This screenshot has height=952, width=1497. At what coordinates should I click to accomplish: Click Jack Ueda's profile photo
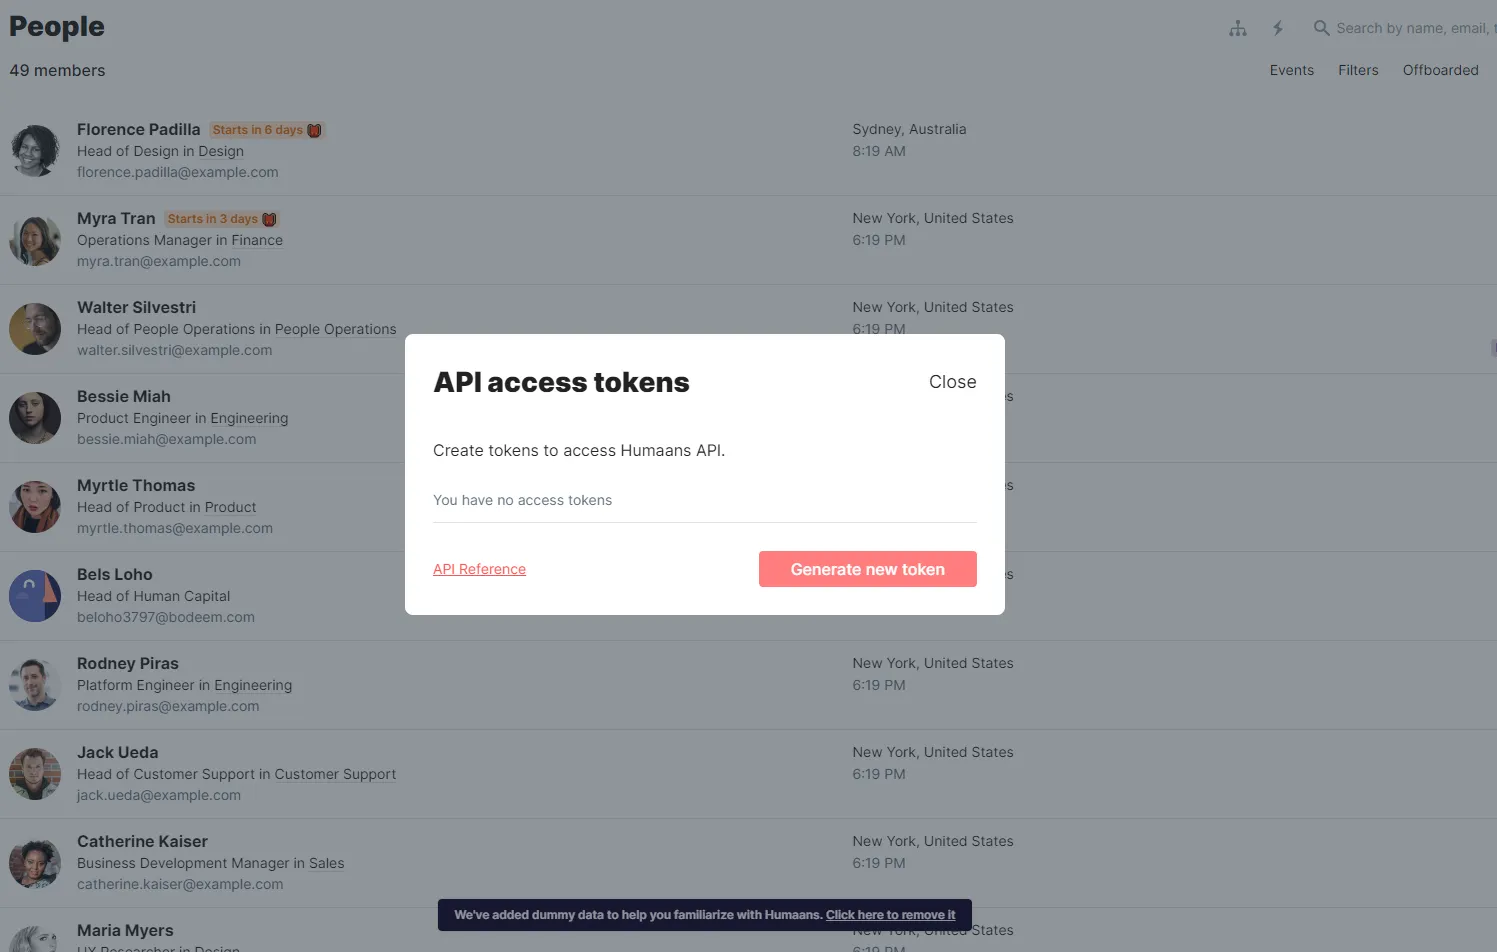[35, 774]
